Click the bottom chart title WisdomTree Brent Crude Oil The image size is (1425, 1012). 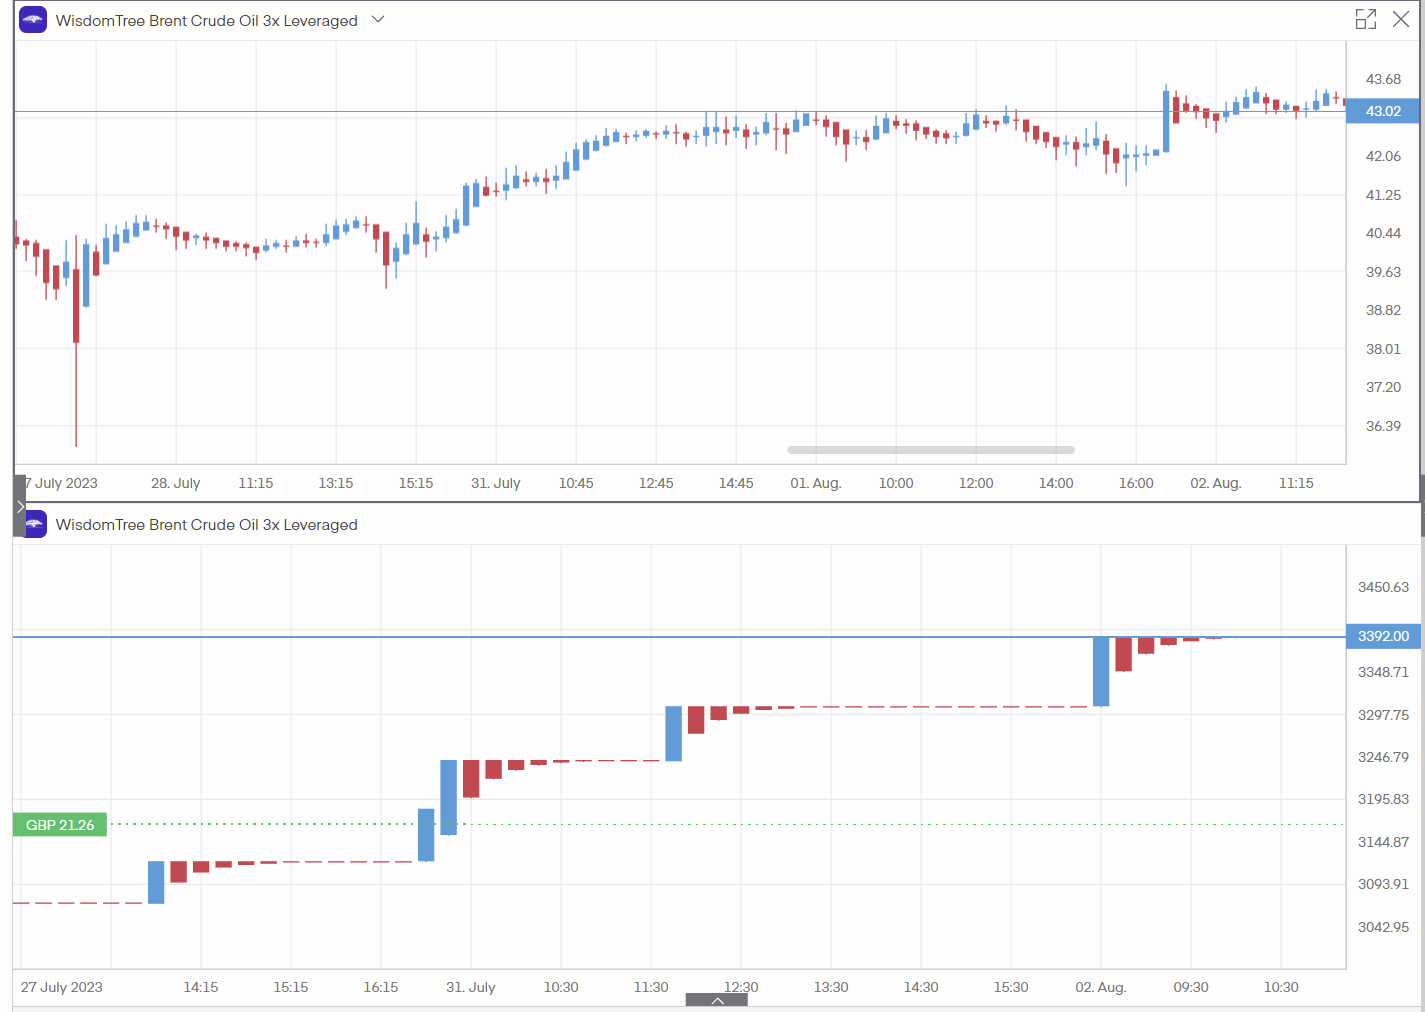point(207,525)
